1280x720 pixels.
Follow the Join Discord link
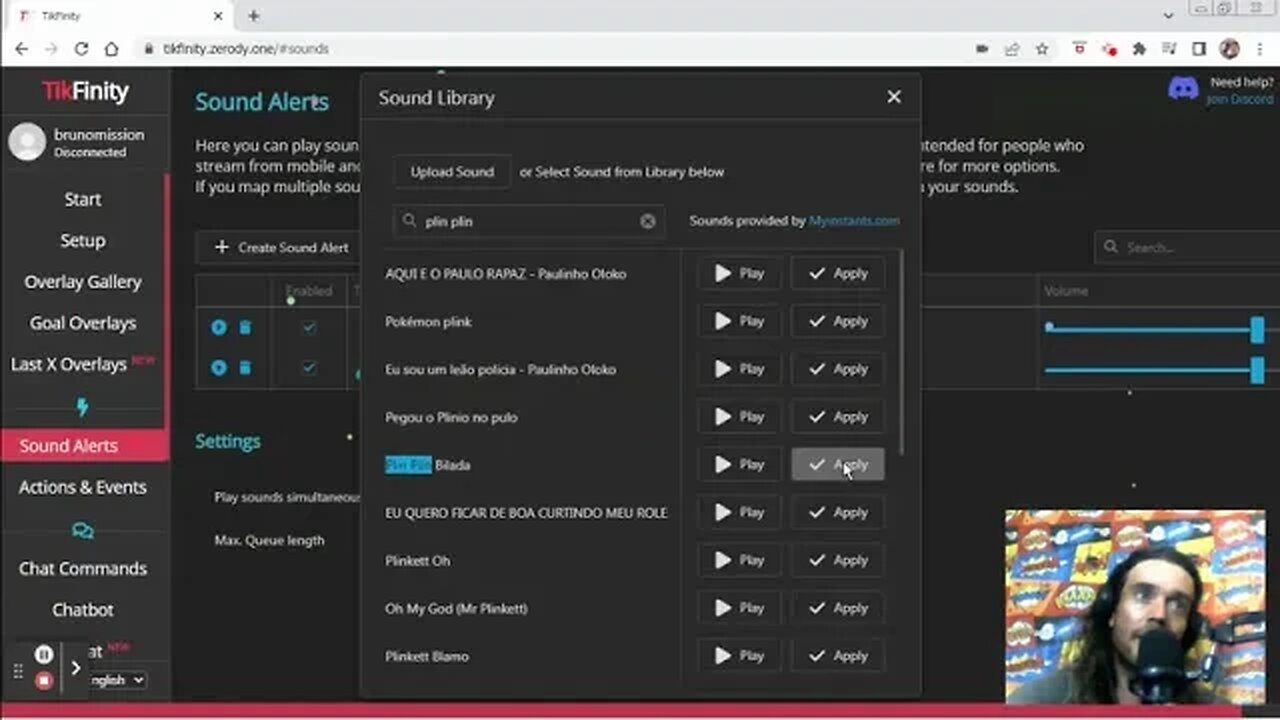pyautogui.click(x=1240, y=99)
